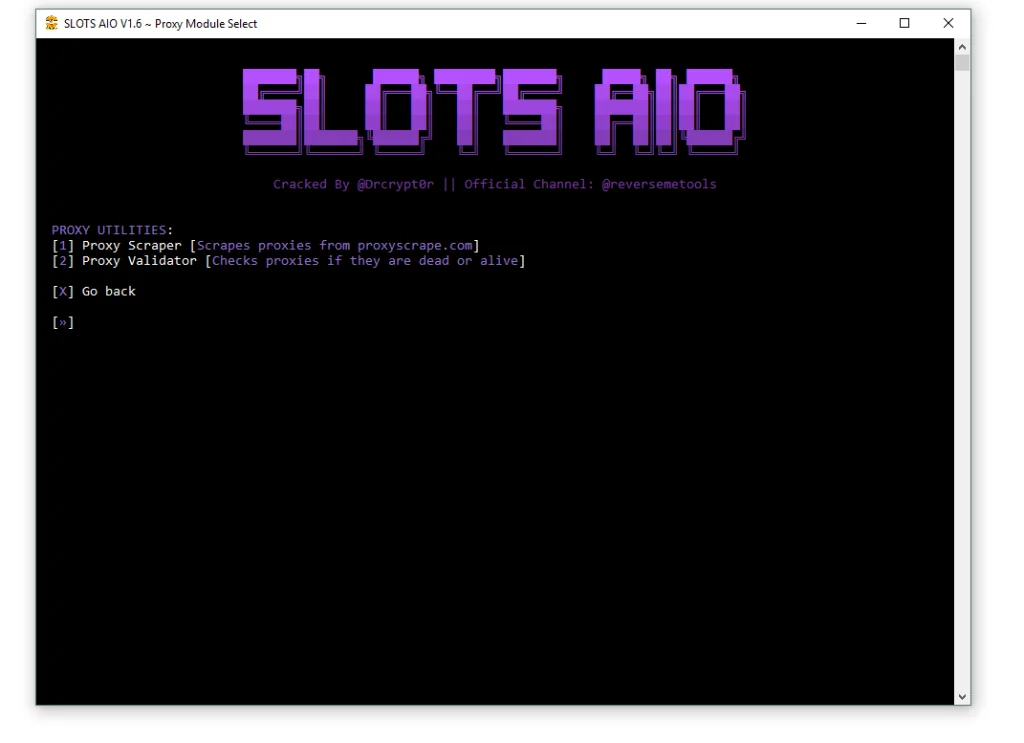Click the '@reversemetools' channel name
Viewport: 1024px width, 743px height.
tap(658, 184)
